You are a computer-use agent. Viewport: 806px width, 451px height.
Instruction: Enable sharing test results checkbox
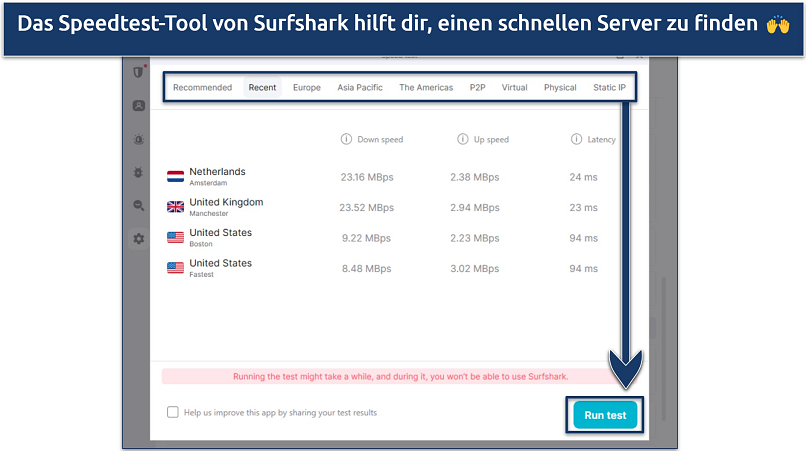pos(173,412)
